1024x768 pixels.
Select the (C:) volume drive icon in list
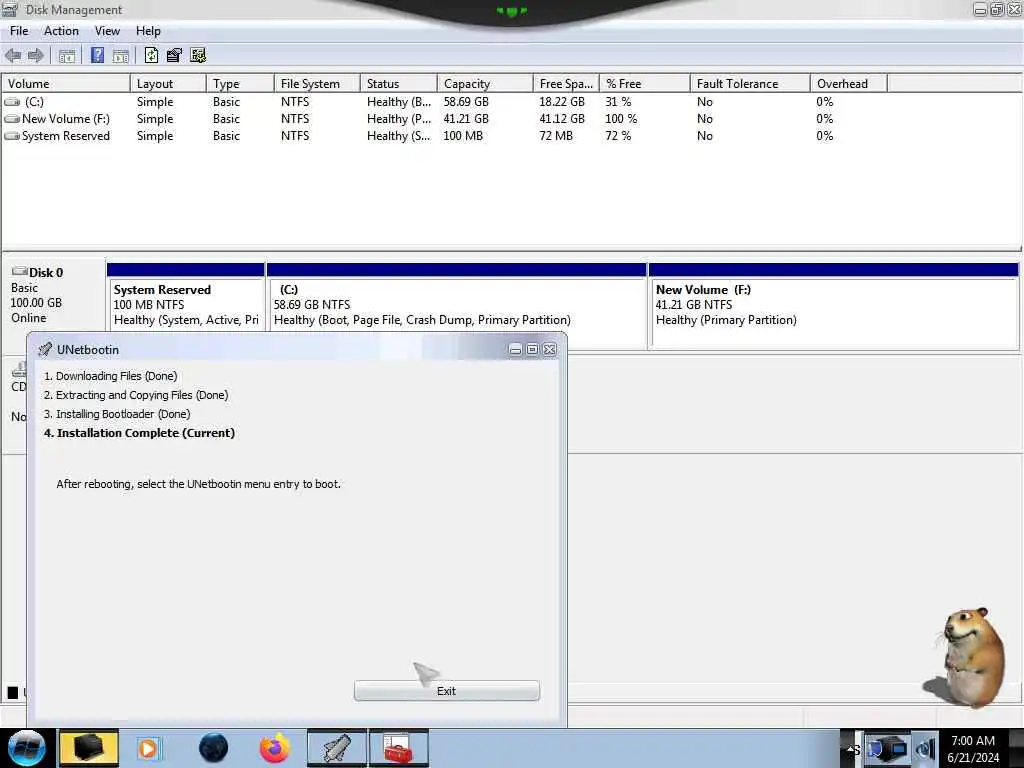[x=12, y=102]
